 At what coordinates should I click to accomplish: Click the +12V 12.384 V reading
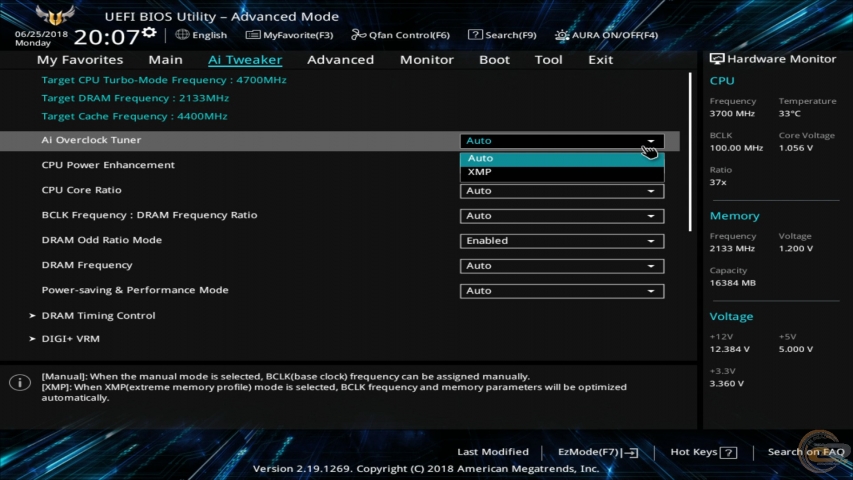(x=730, y=349)
